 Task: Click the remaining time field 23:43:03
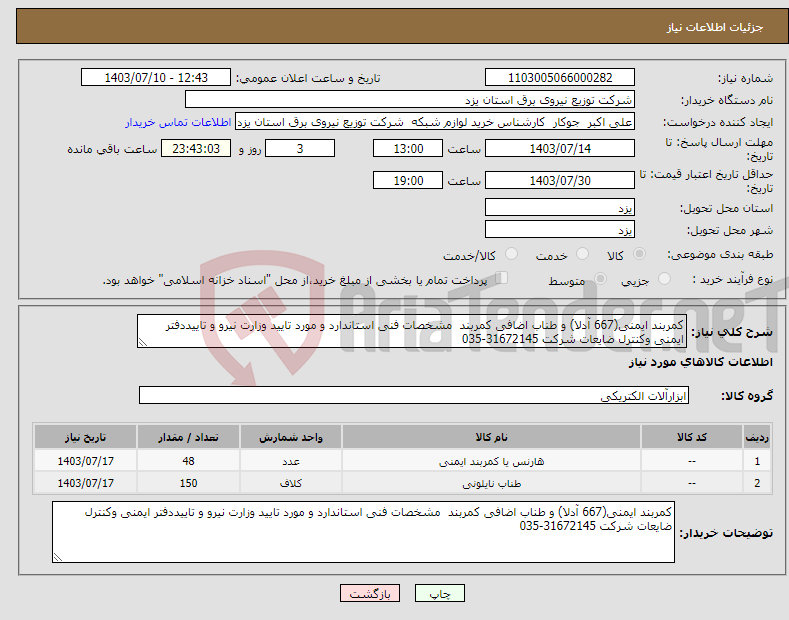pyautogui.click(x=196, y=148)
